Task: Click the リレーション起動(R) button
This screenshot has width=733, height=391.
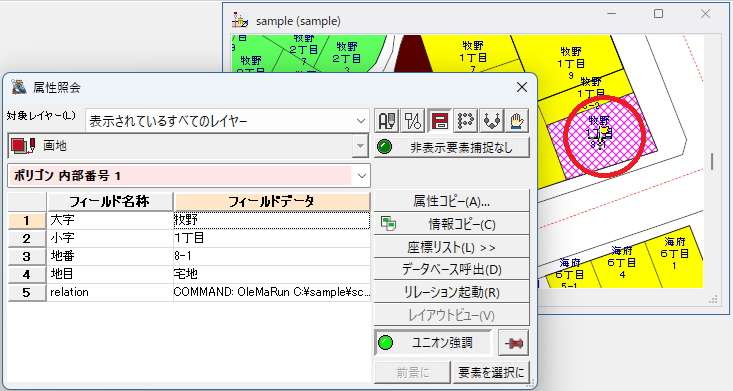Action: point(452,292)
